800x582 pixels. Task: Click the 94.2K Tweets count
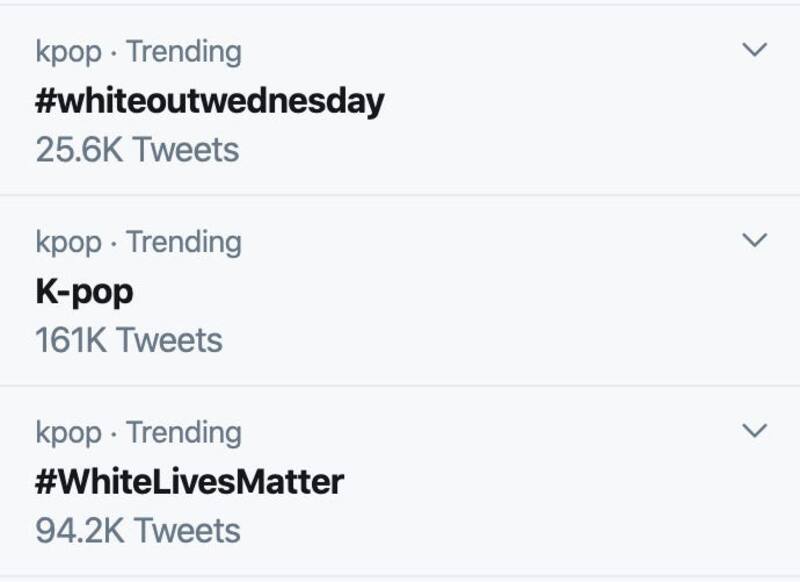click(138, 531)
